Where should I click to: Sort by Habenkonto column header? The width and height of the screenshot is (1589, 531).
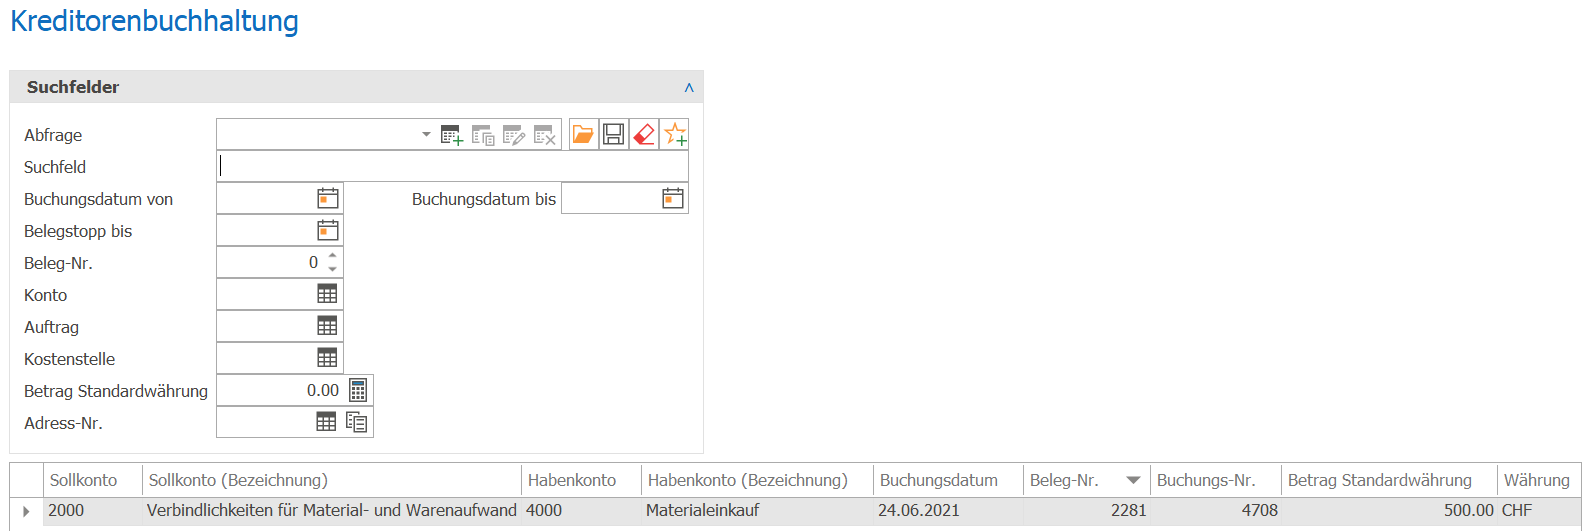581,480
